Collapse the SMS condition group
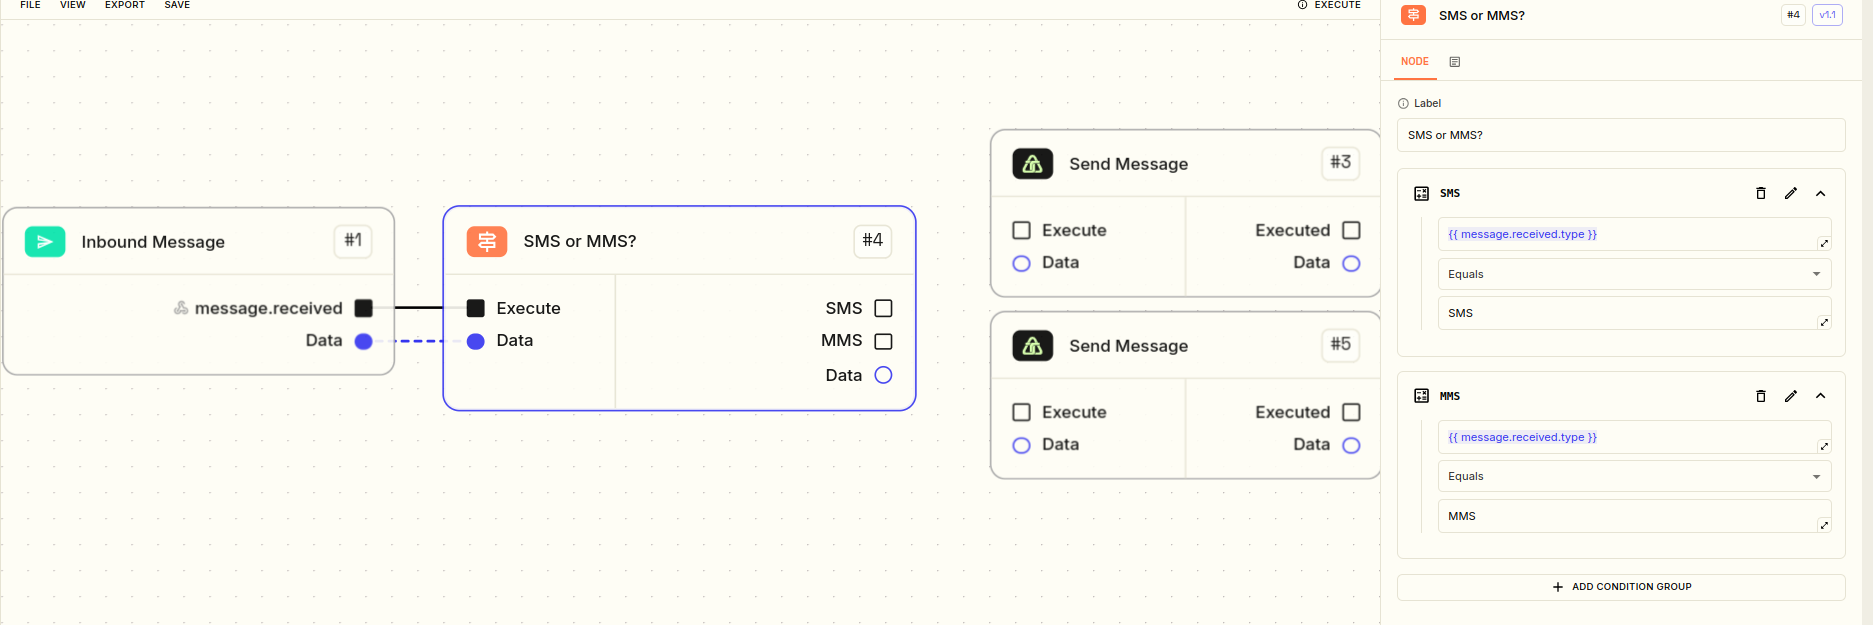This screenshot has width=1873, height=625. point(1821,193)
